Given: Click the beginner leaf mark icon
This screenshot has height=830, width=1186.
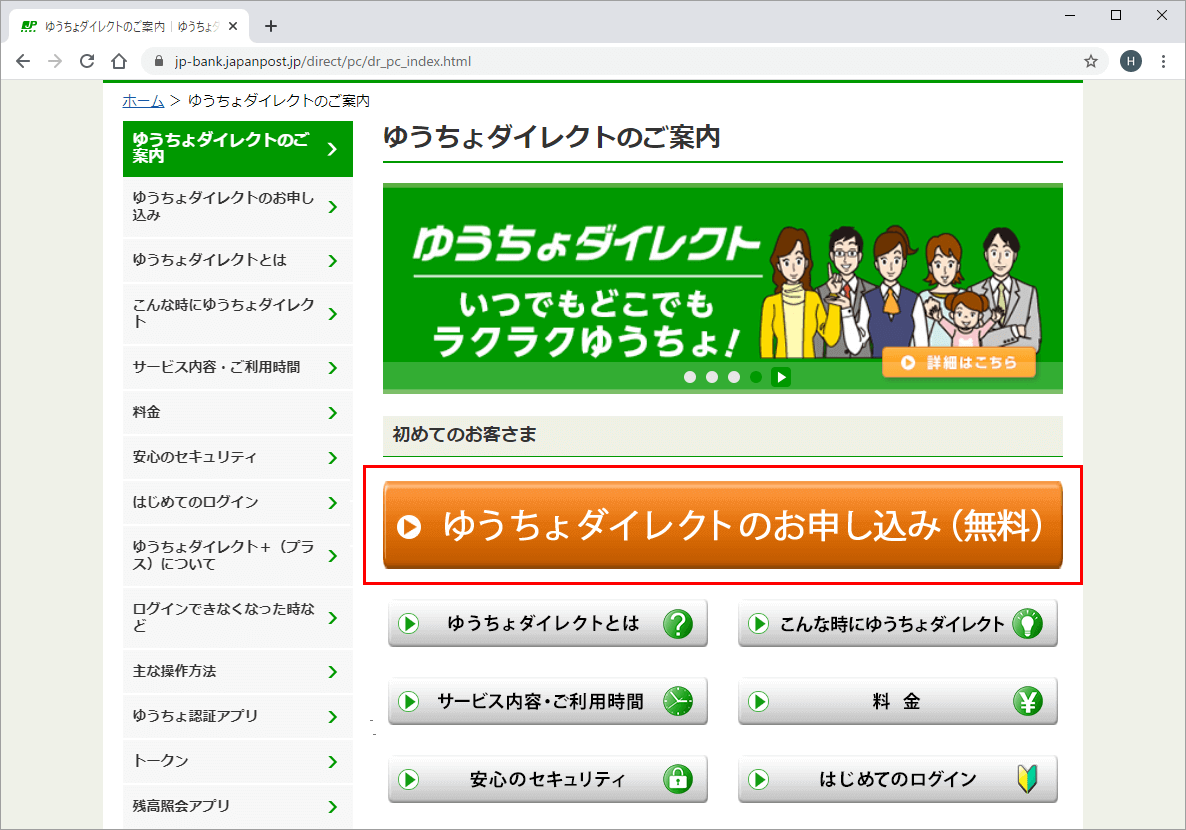Looking at the screenshot, I should [x=1028, y=779].
